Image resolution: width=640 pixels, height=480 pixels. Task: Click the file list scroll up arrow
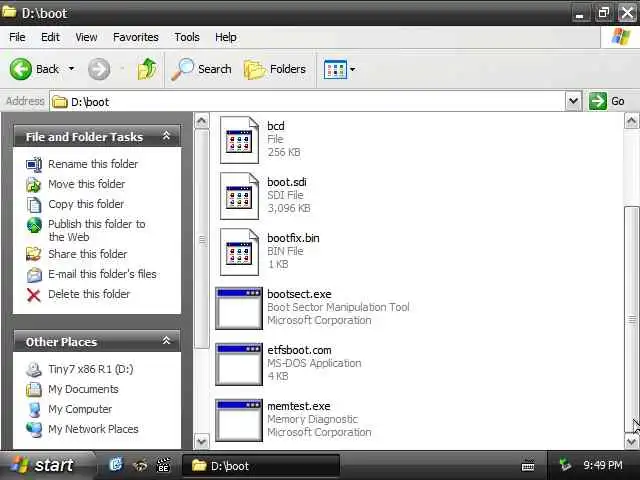tap(631, 121)
